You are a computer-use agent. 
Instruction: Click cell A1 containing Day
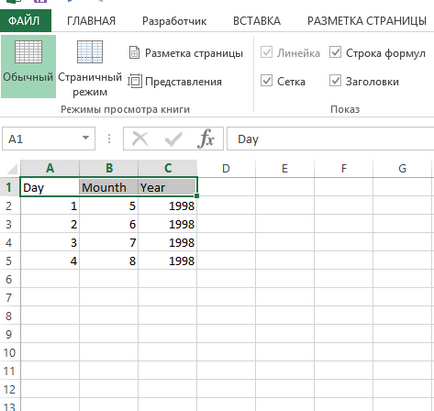pyautogui.click(x=50, y=187)
